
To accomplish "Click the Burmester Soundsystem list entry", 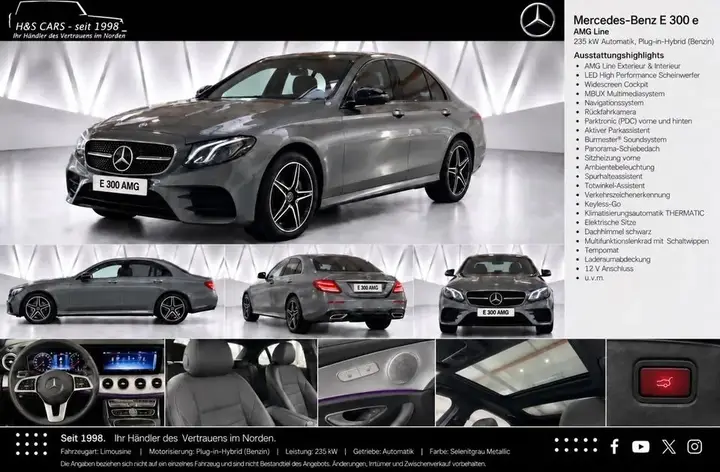I will click(x=625, y=140).
